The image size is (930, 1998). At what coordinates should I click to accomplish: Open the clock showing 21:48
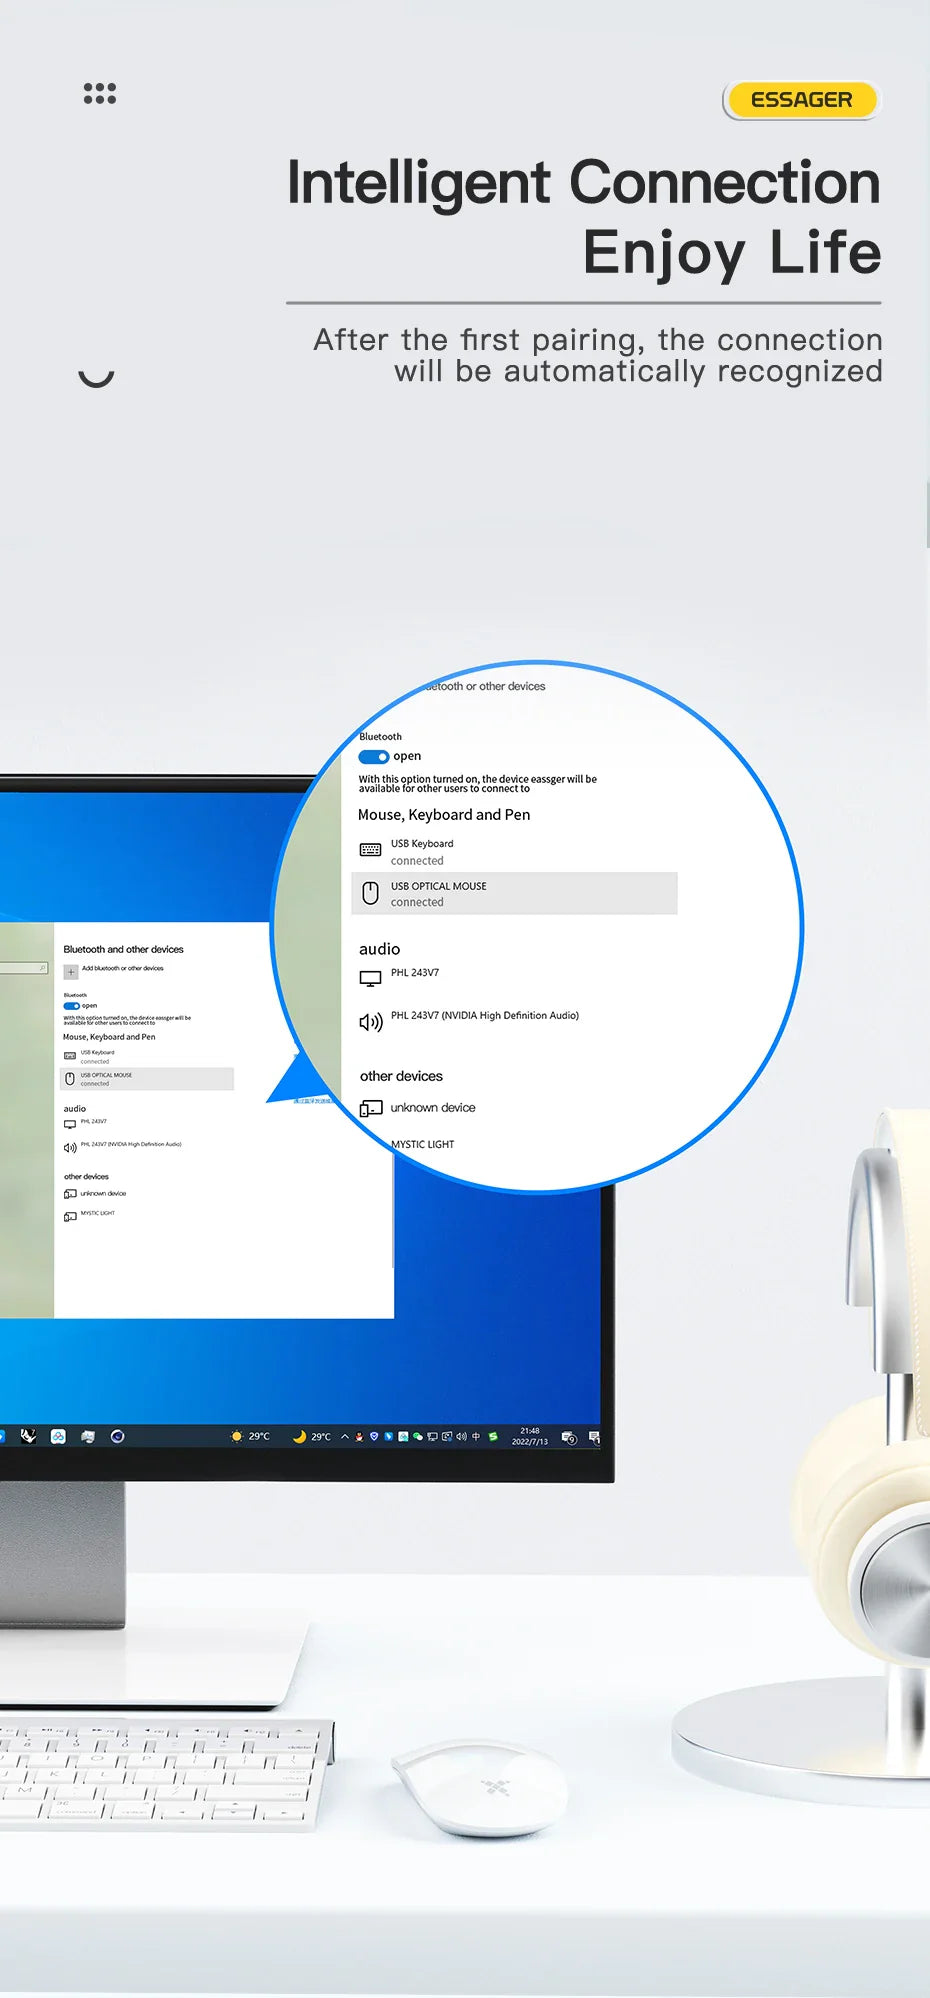[529, 1436]
